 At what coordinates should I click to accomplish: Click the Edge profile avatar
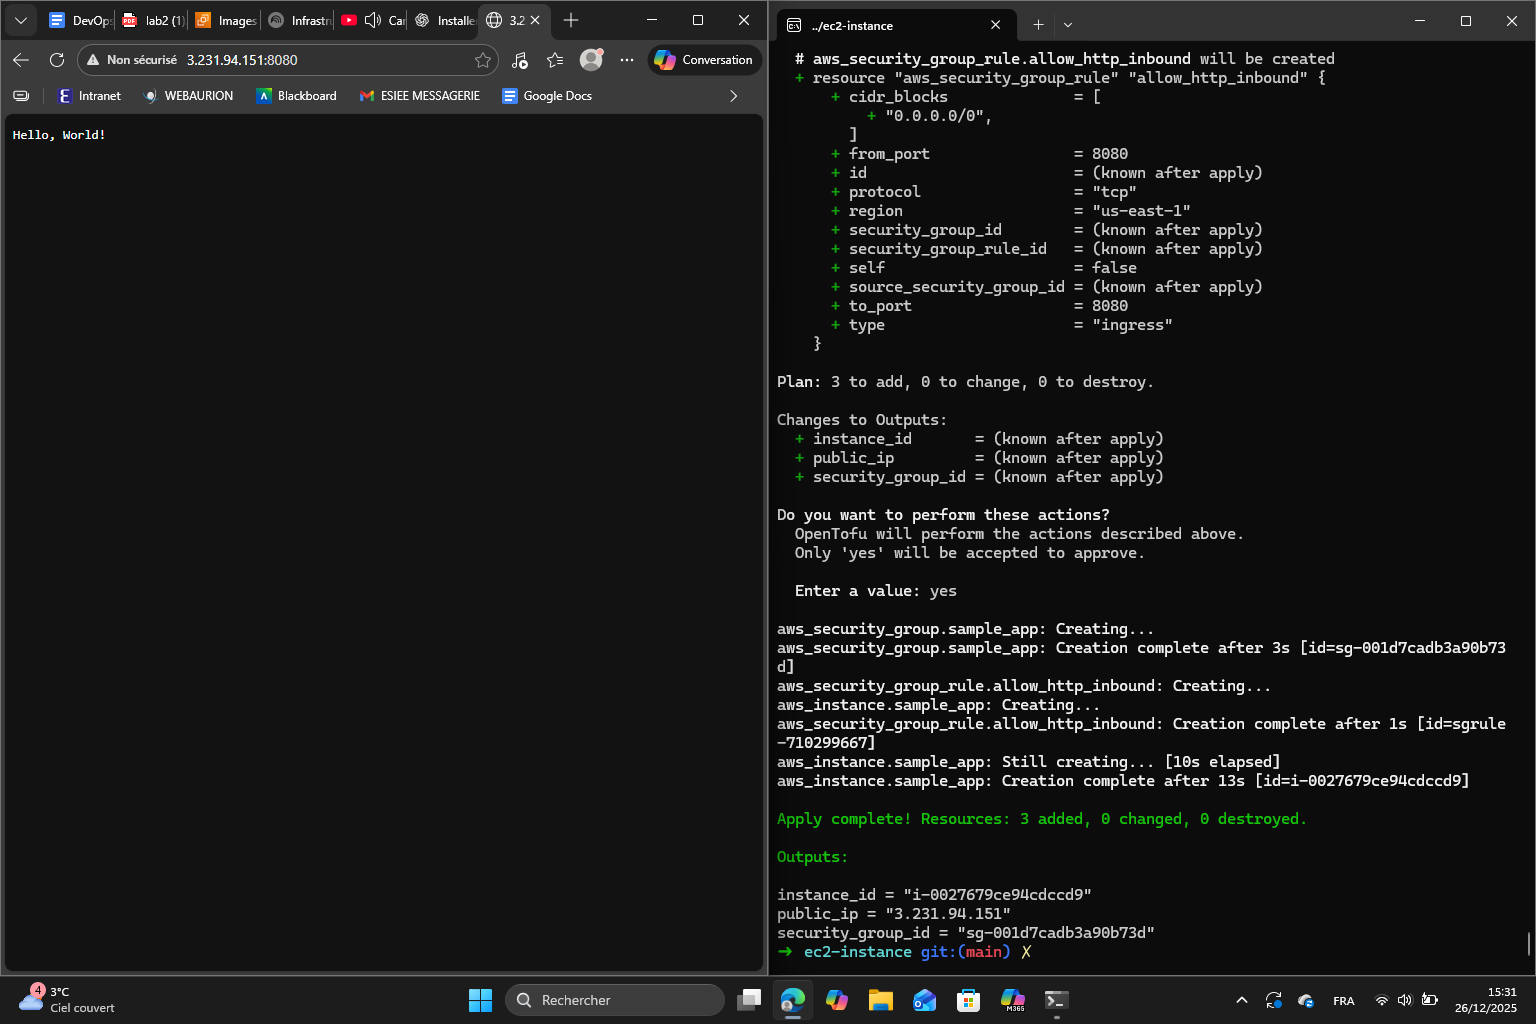pos(591,59)
